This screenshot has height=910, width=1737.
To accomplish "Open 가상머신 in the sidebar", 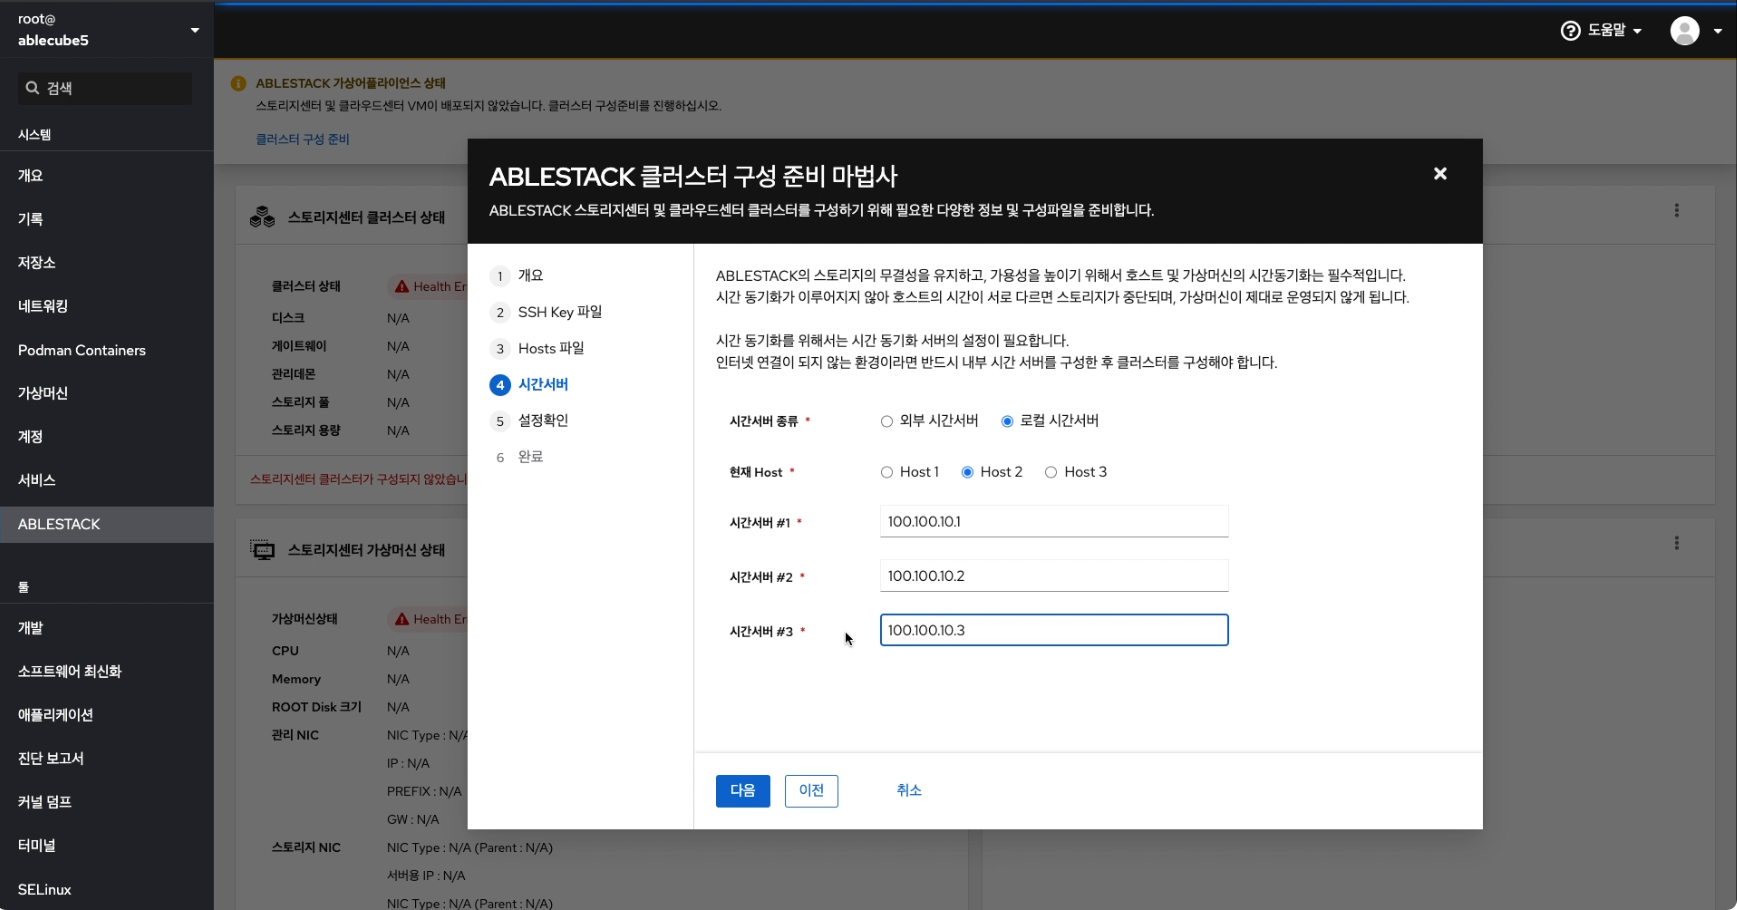I will click(x=107, y=393).
